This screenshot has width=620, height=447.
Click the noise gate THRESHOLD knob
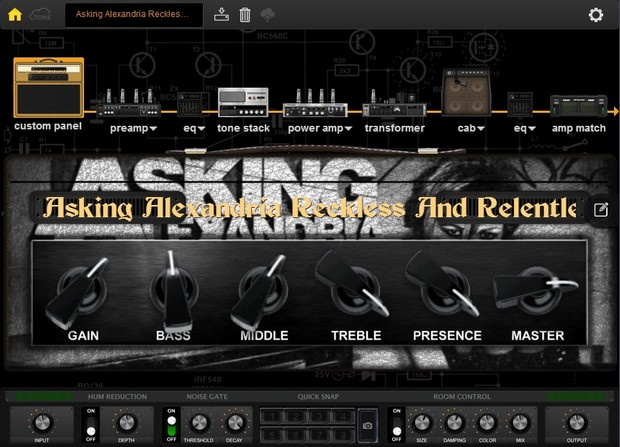[199, 423]
